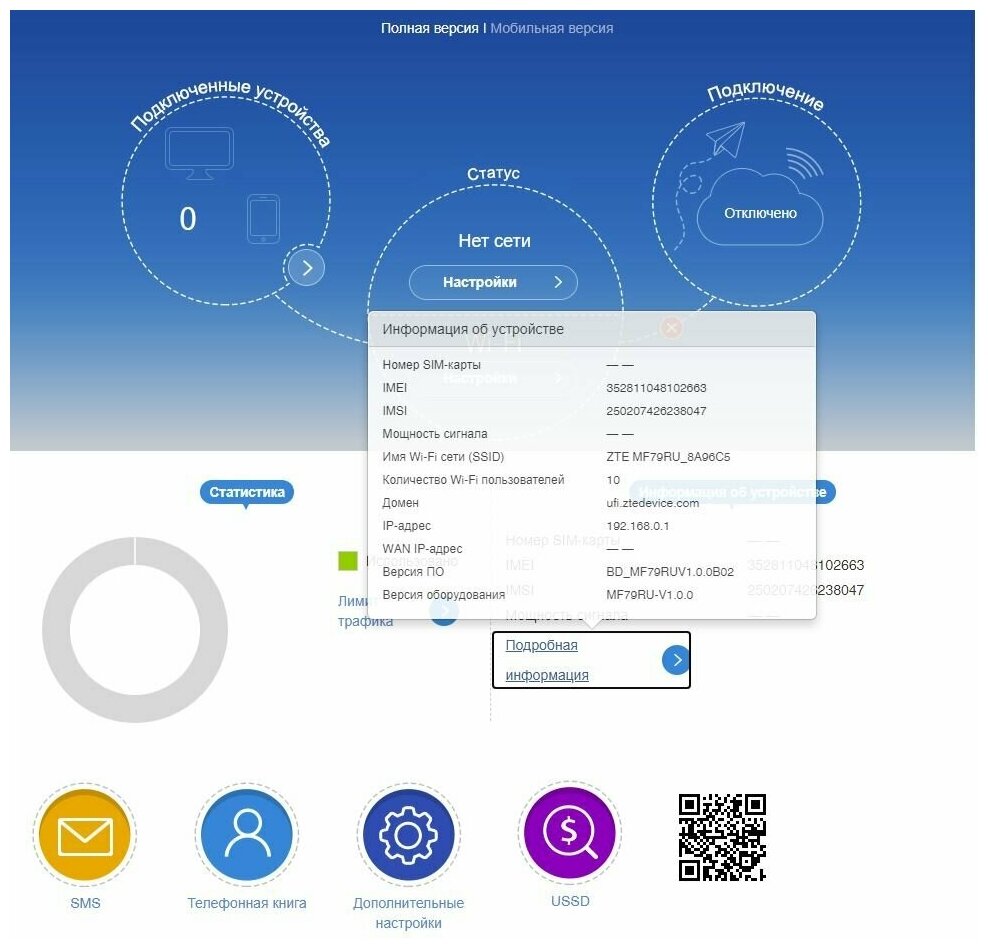
Task: Click the Номер SIM-карты label in popup
Action: [x=431, y=365]
